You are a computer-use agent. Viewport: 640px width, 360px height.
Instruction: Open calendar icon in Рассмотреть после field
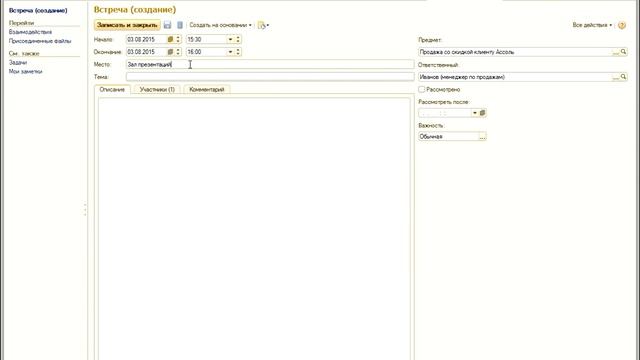pyautogui.click(x=482, y=113)
